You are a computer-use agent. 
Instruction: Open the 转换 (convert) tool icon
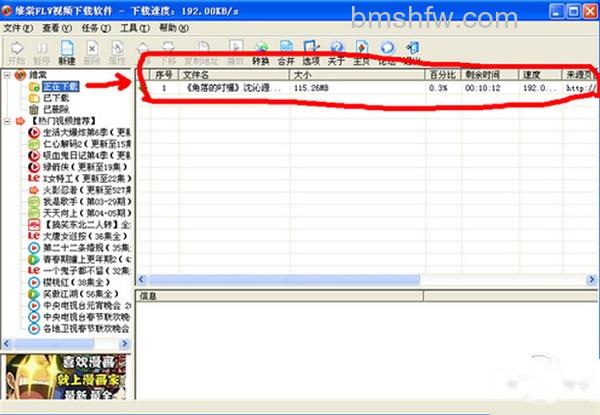[x=261, y=48]
